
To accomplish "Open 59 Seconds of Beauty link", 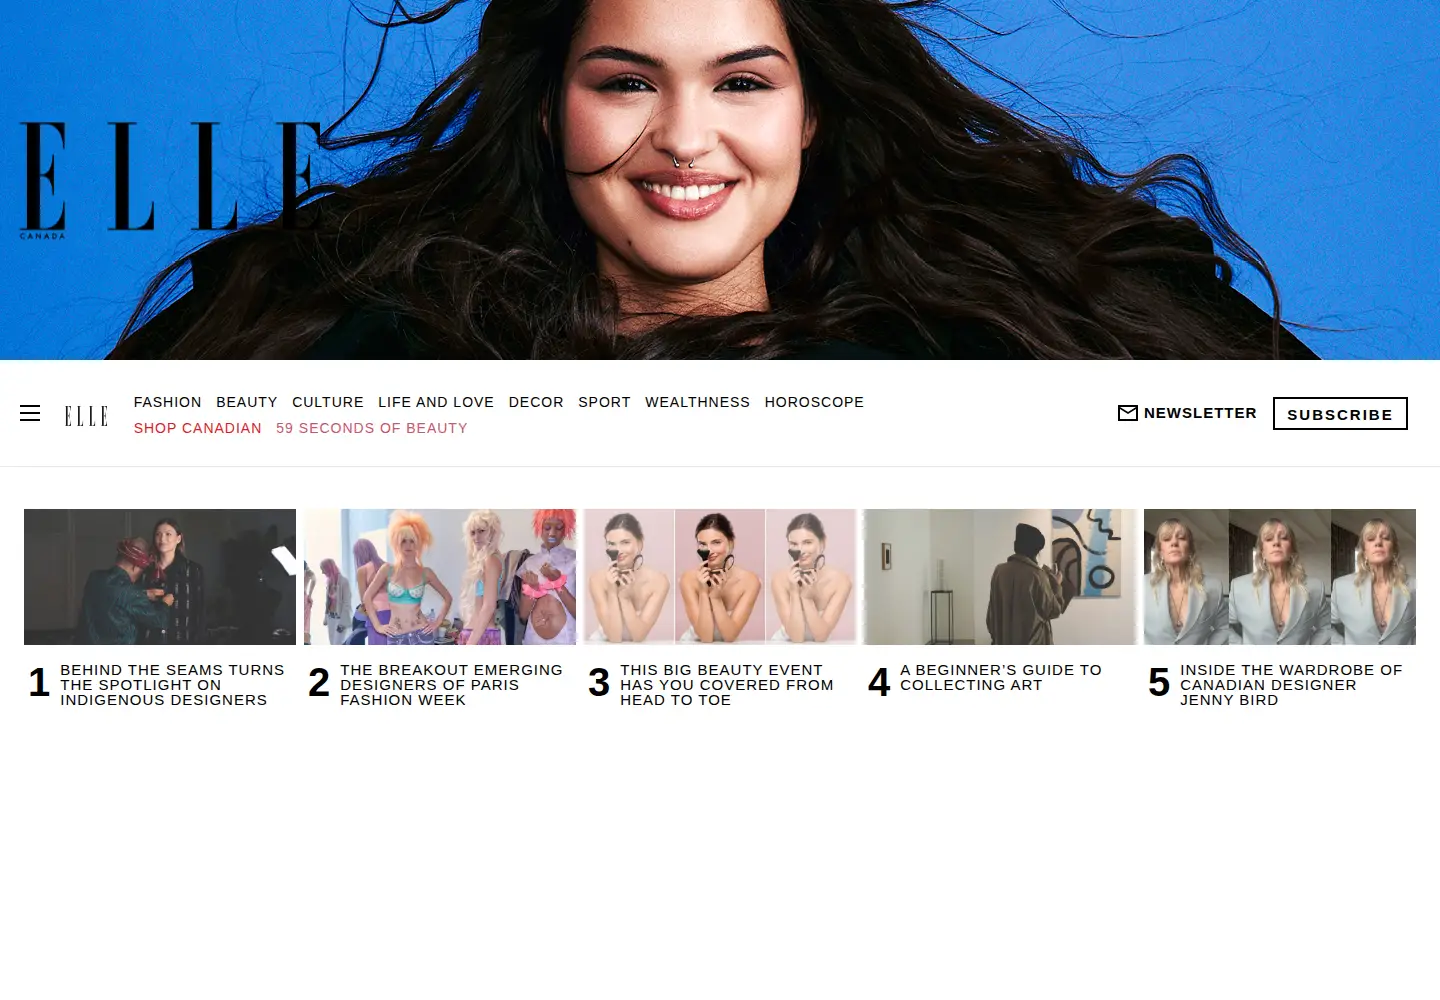I will click(x=372, y=428).
